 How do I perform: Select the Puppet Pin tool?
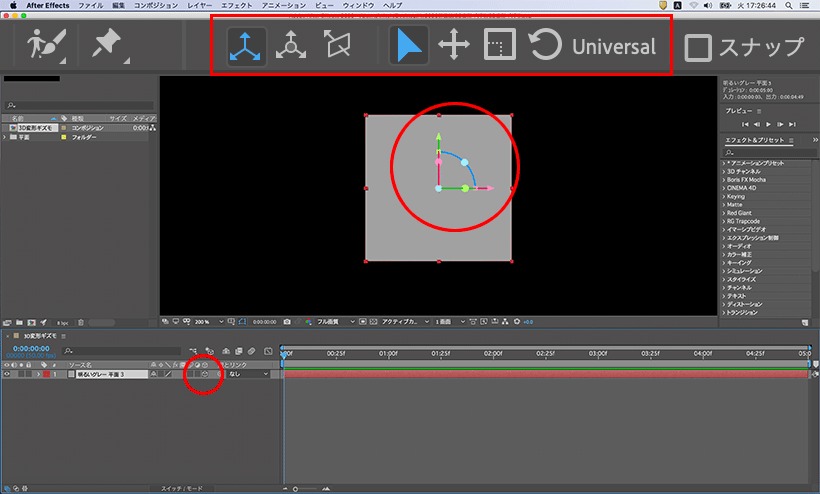[x=108, y=44]
